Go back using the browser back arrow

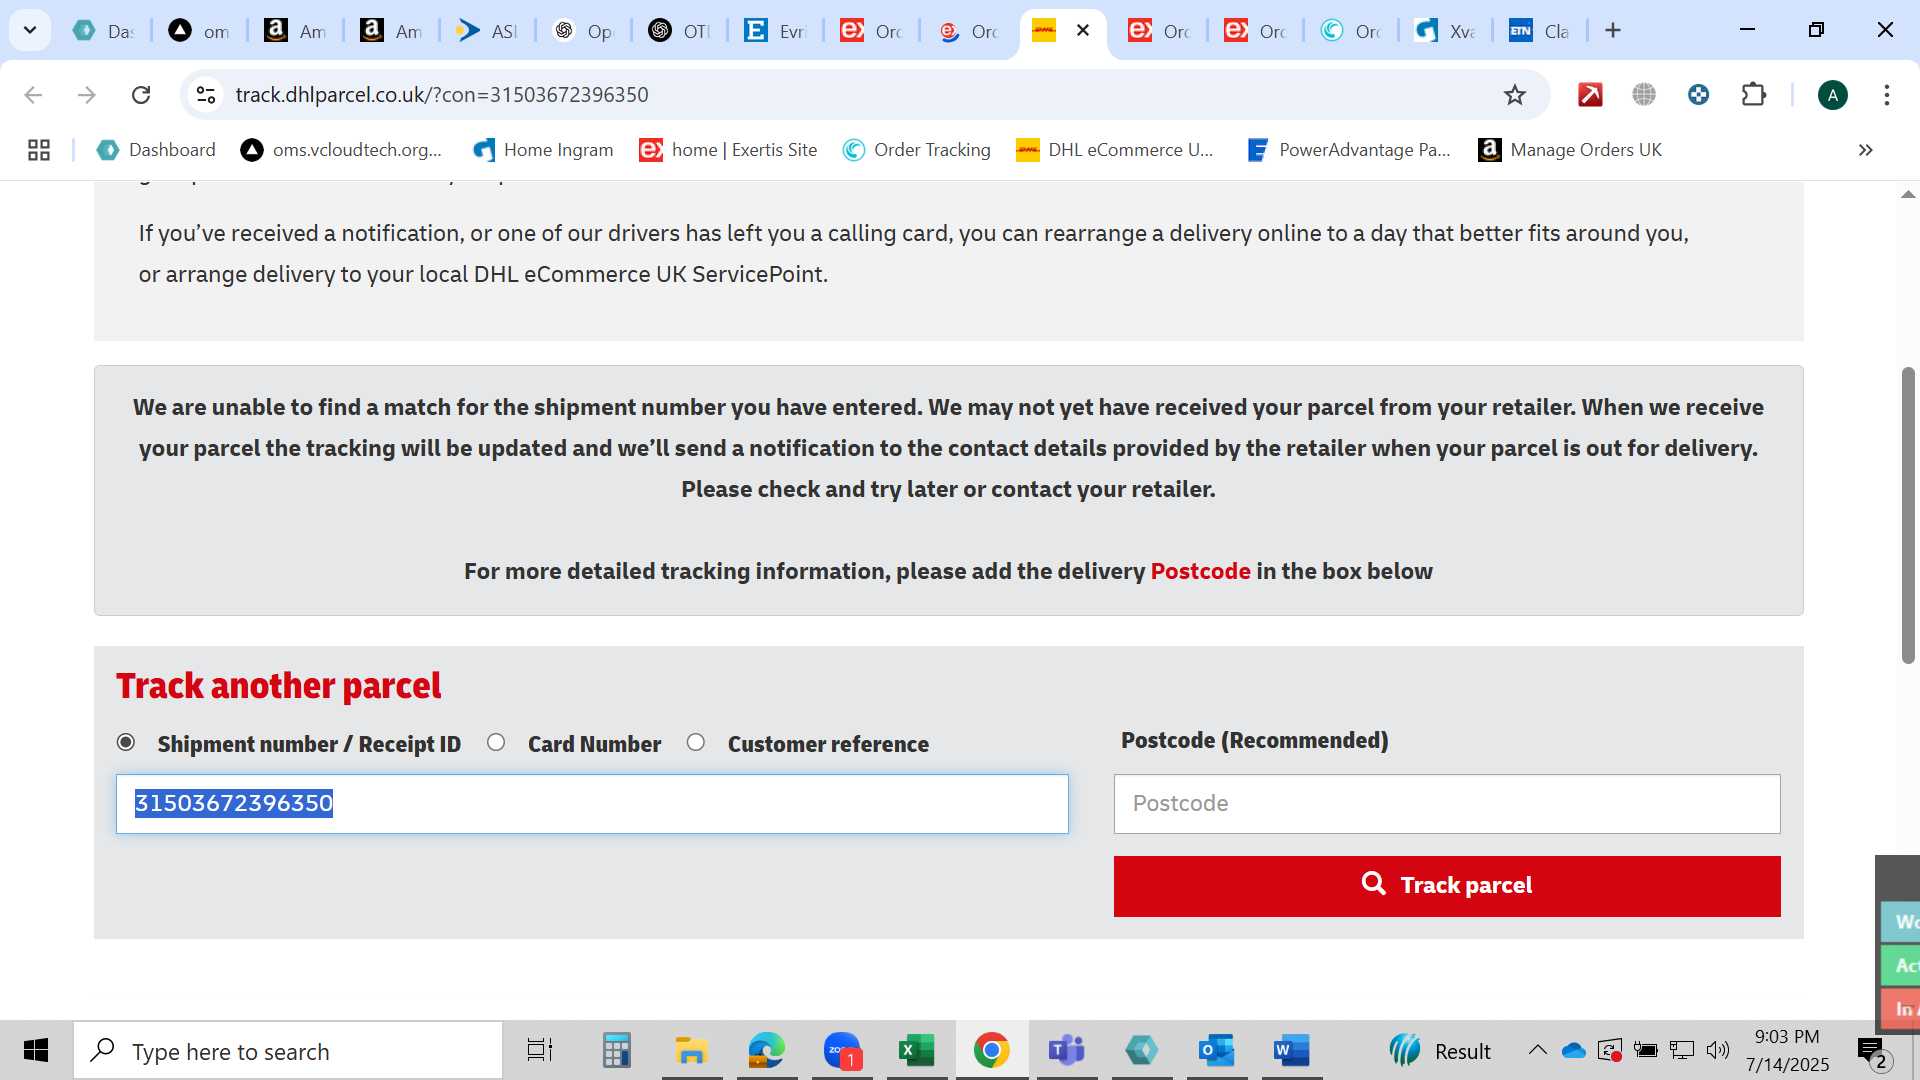click(33, 95)
